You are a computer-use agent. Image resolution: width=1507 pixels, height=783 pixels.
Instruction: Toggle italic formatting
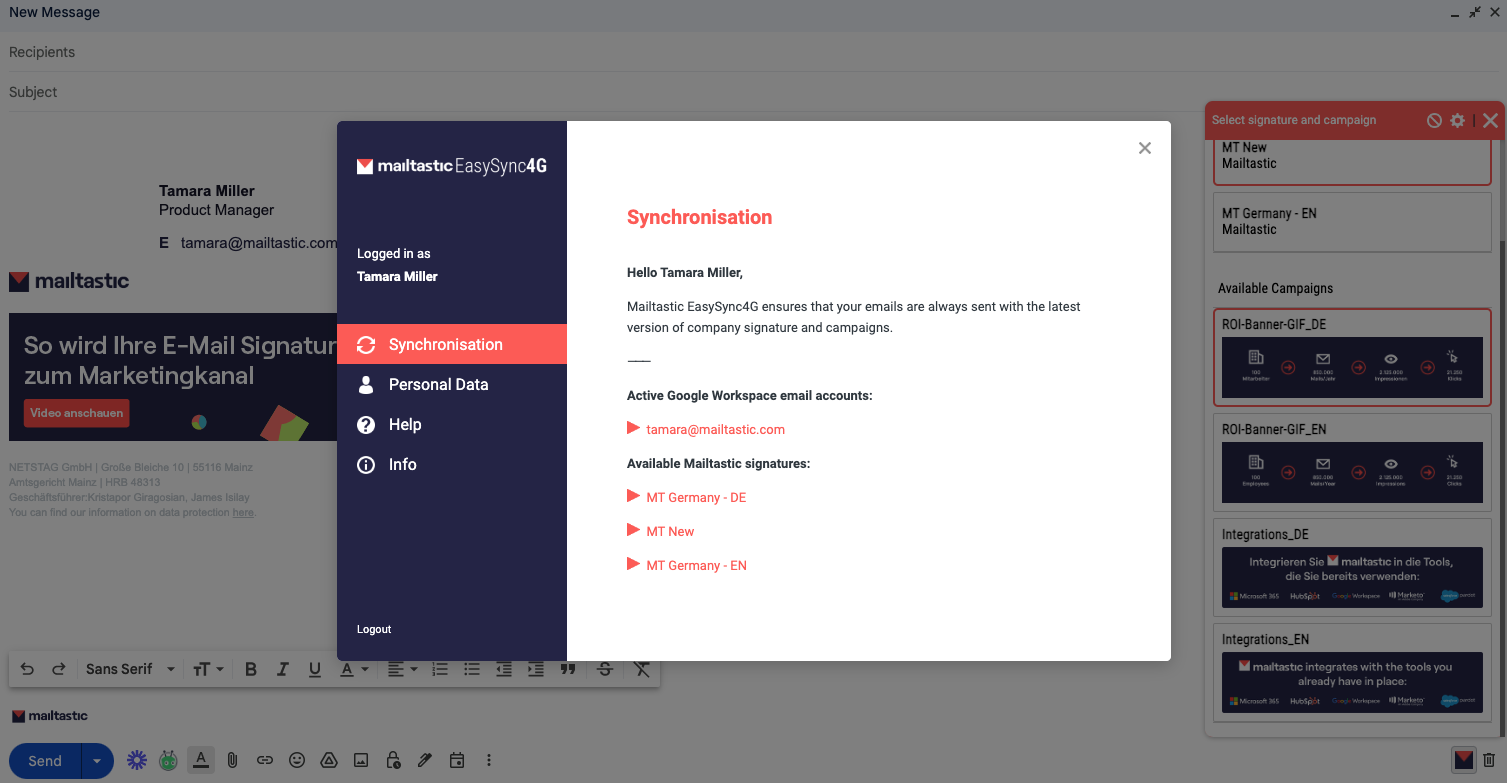click(x=283, y=669)
